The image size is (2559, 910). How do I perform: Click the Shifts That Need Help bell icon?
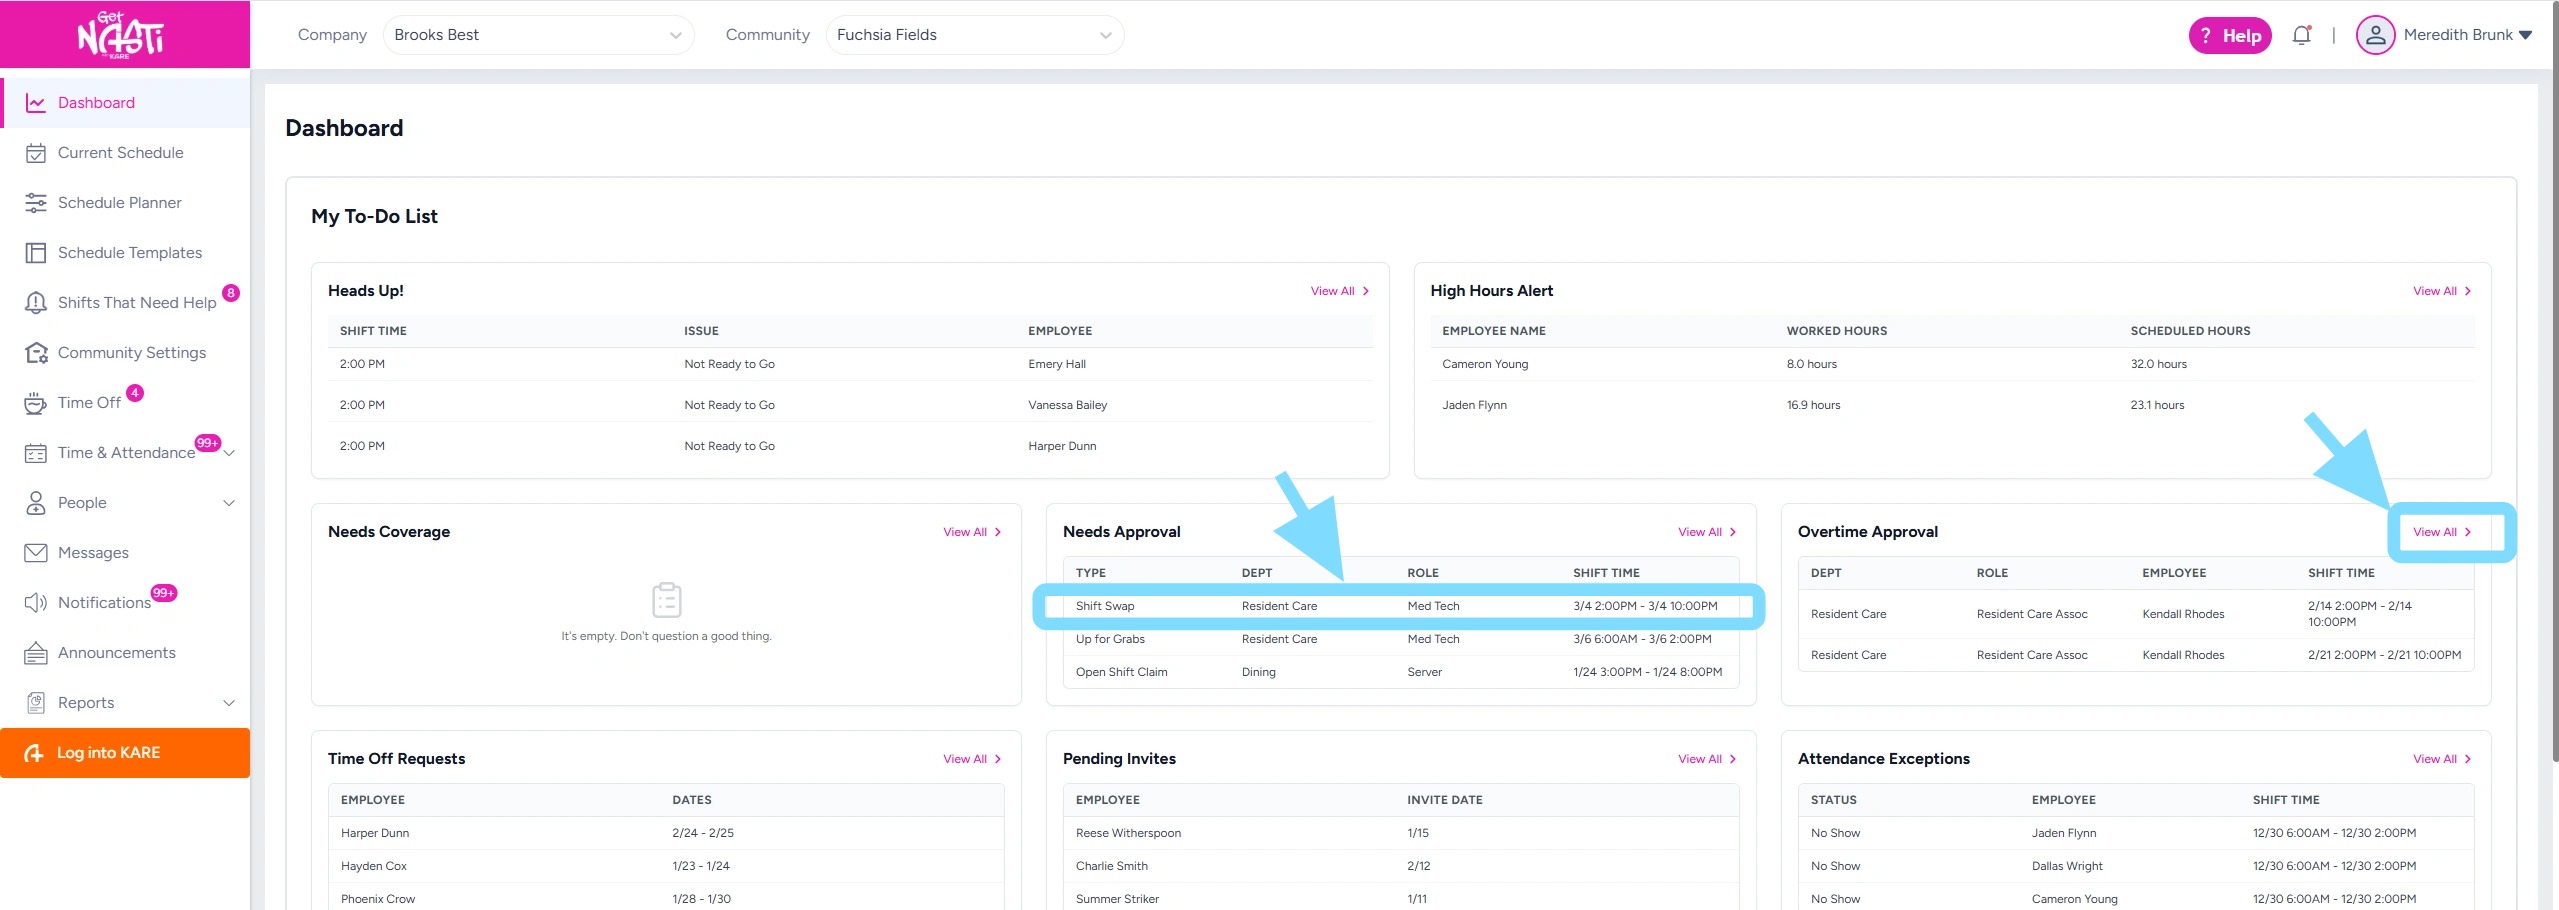tap(36, 303)
